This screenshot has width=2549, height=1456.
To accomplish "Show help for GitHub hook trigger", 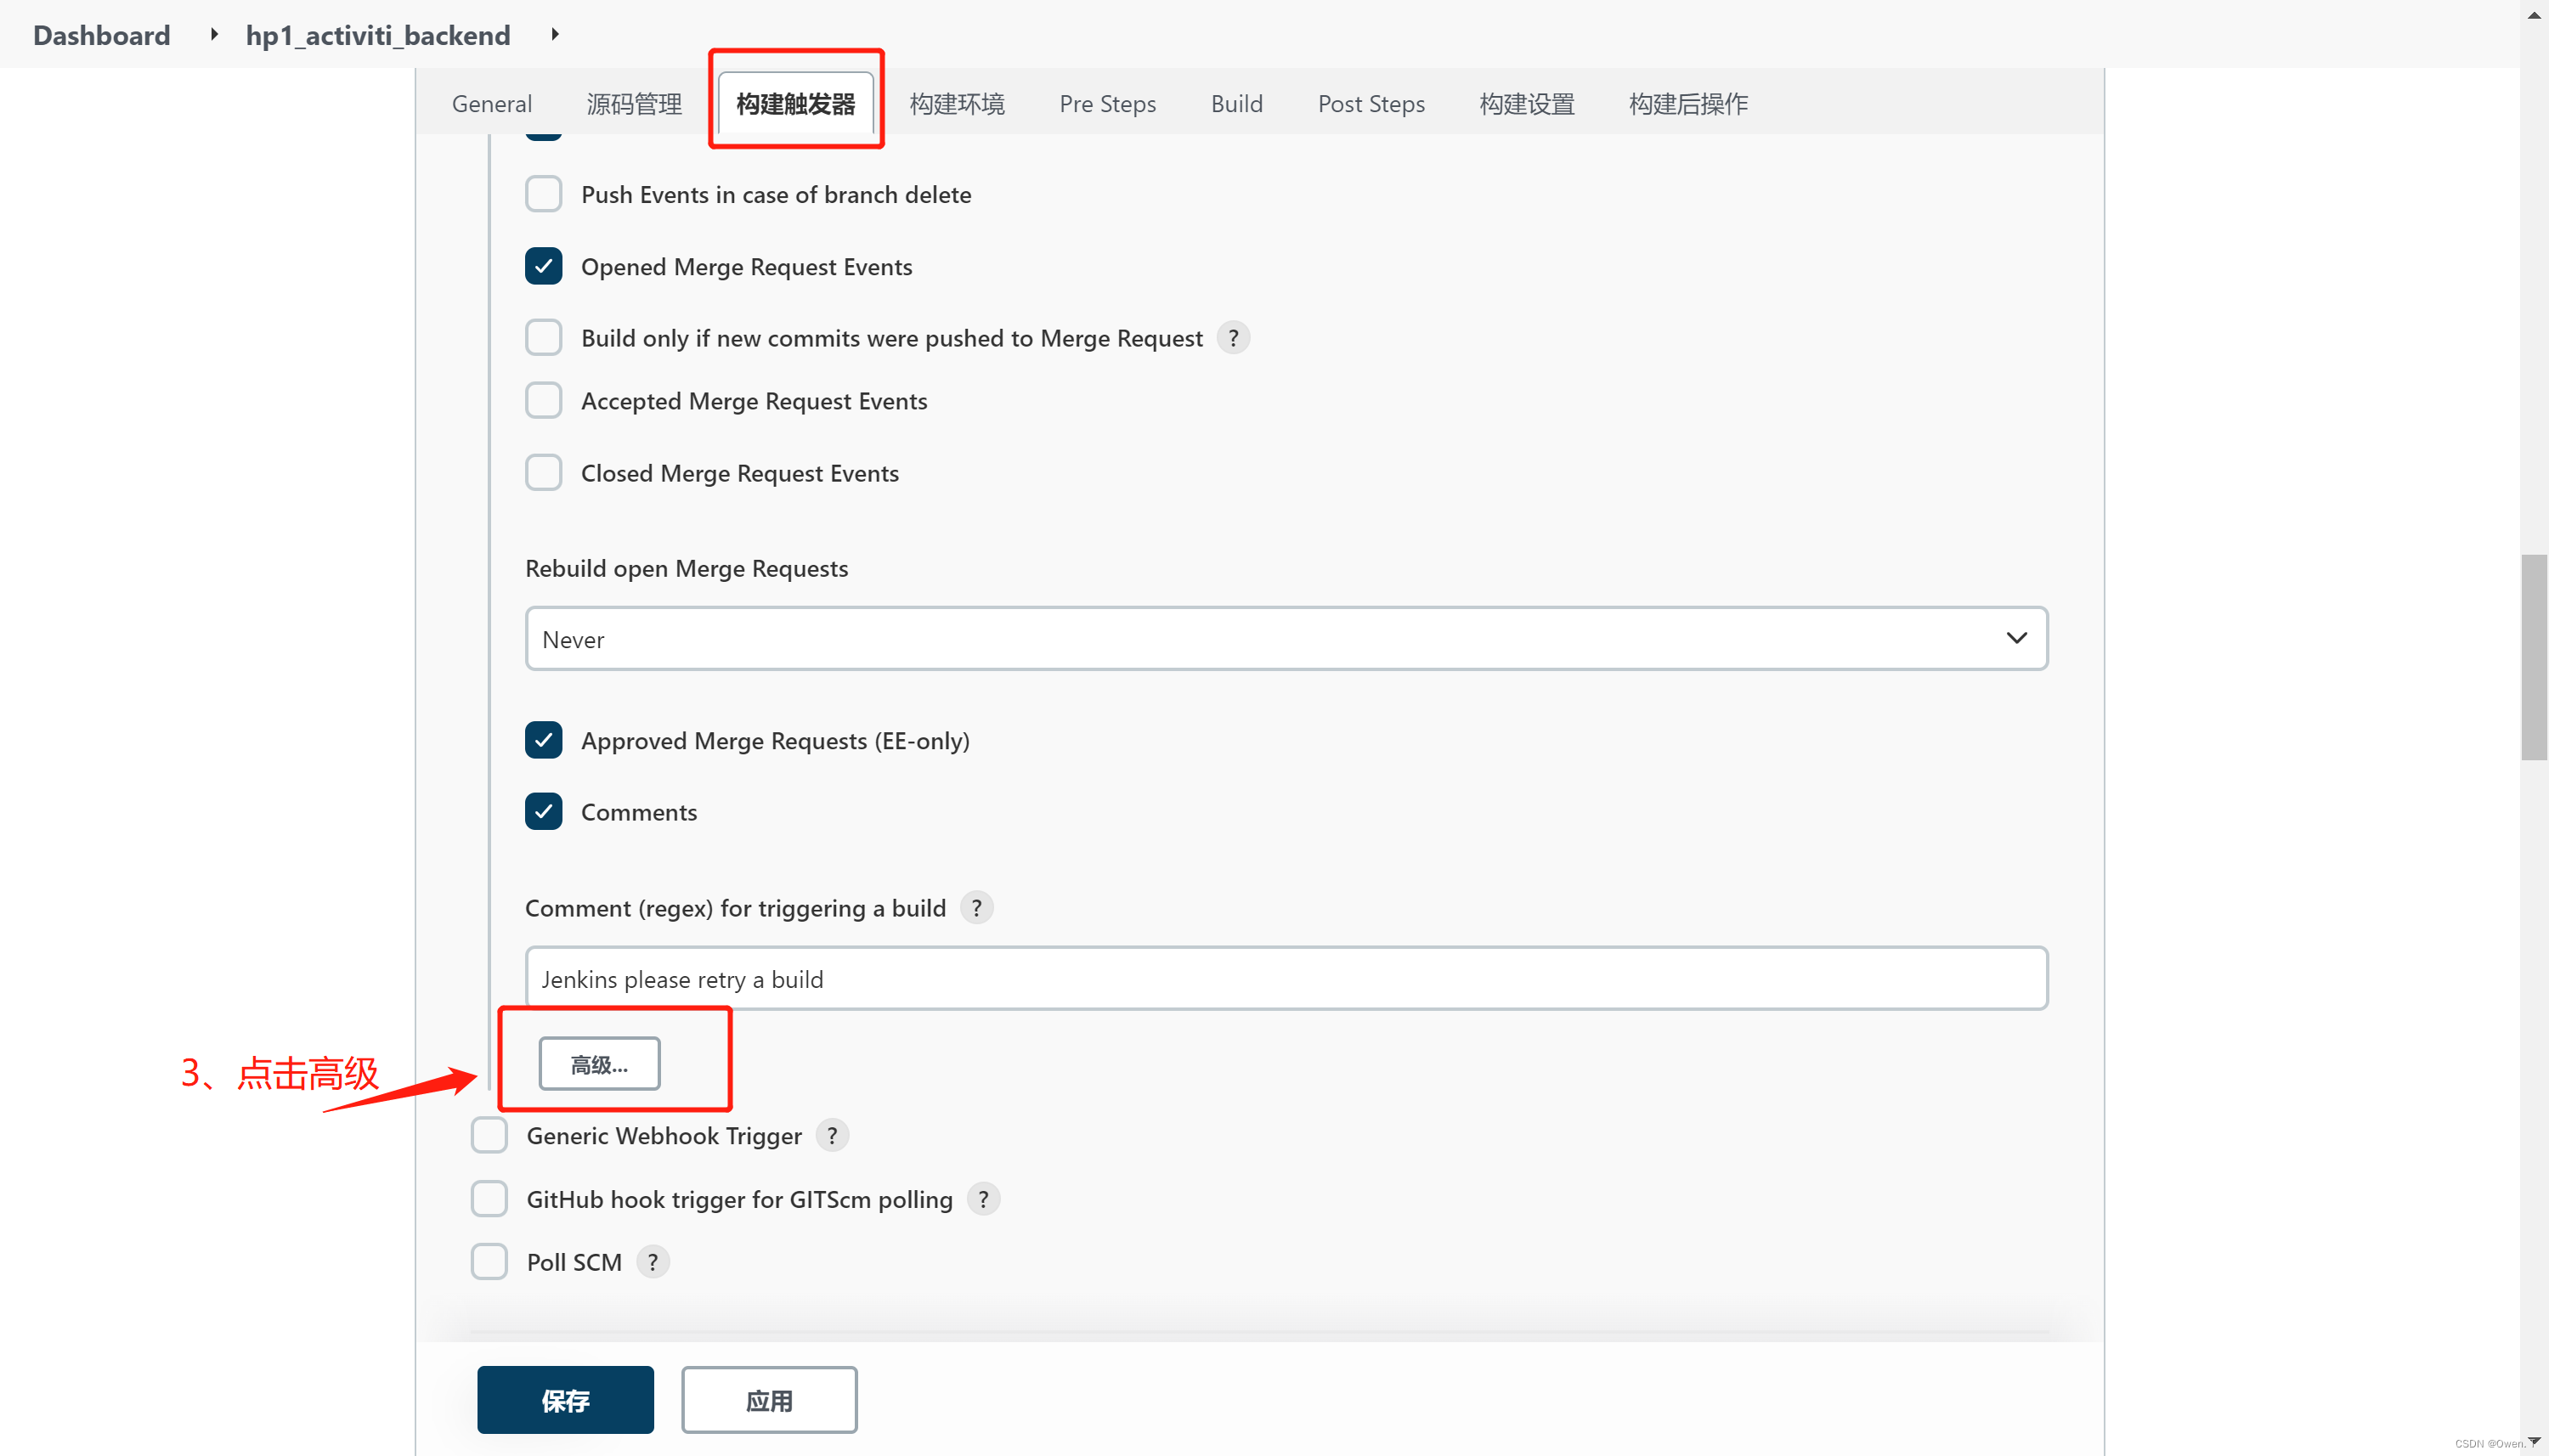I will coord(983,1199).
